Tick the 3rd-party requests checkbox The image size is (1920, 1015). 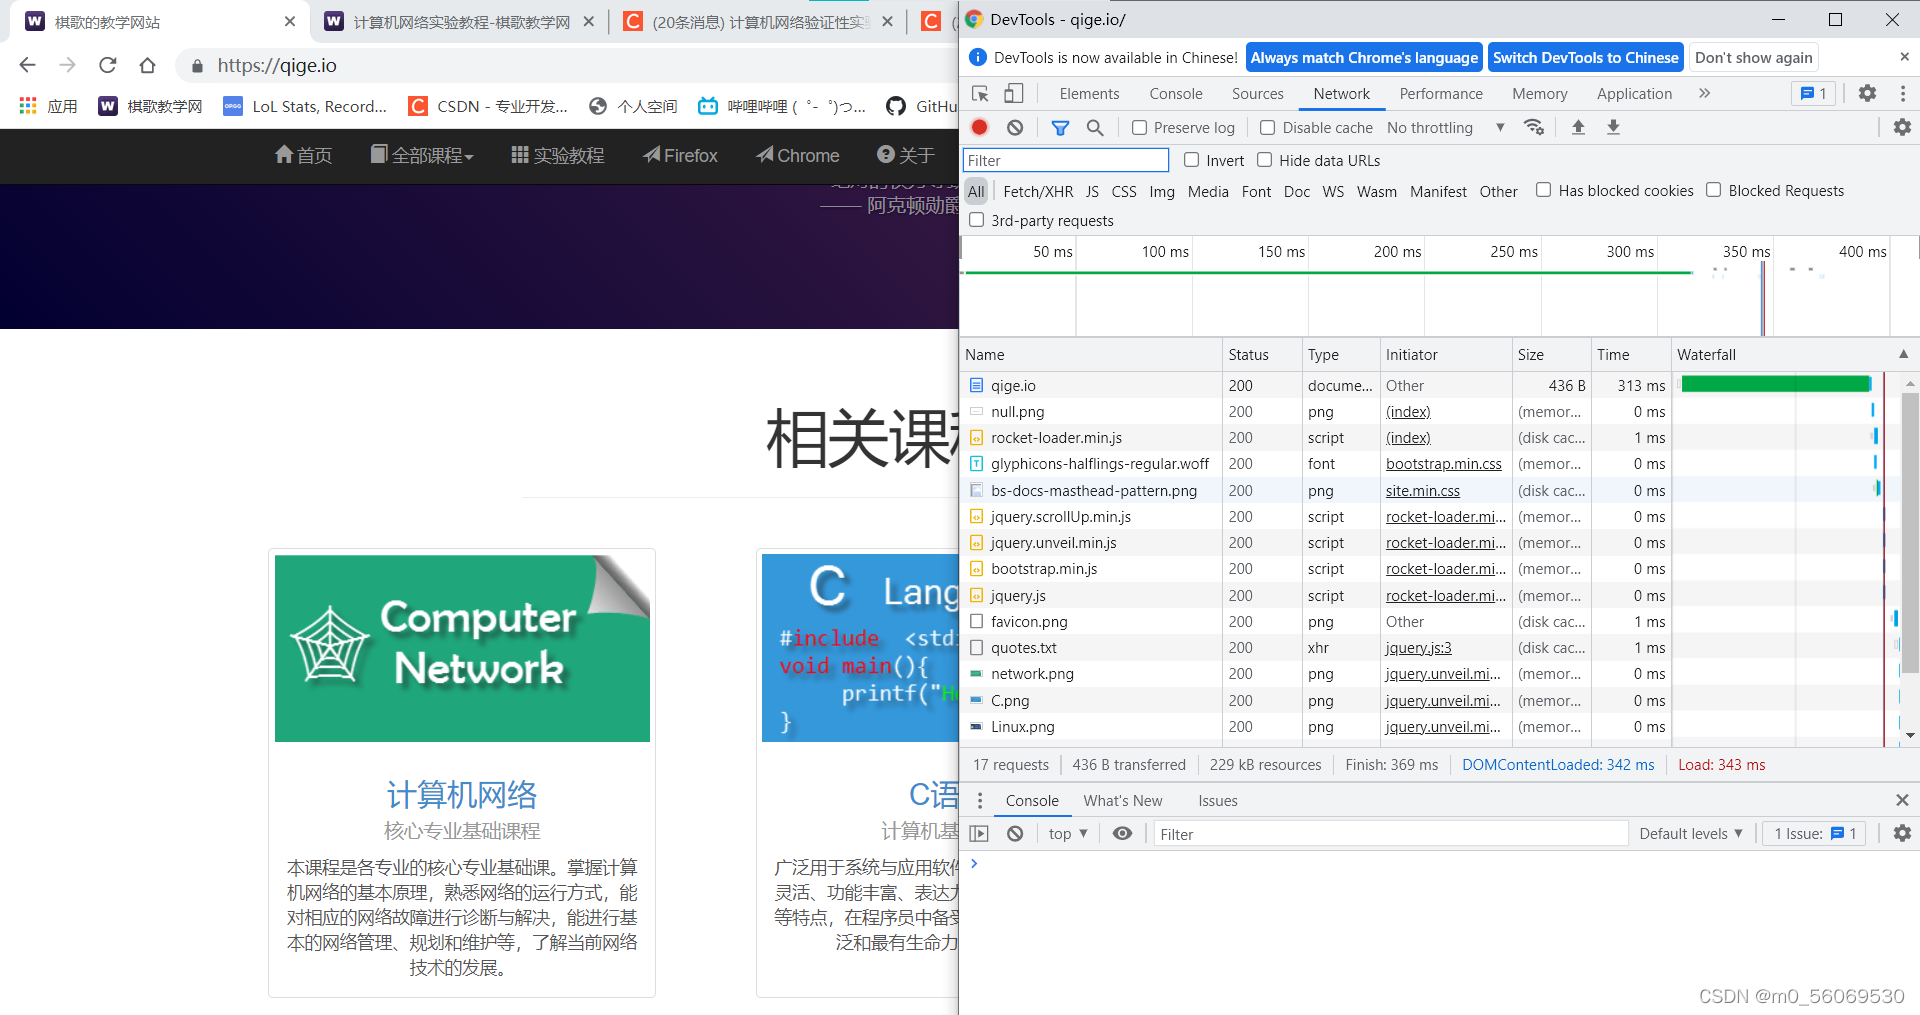click(x=977, y=220)
